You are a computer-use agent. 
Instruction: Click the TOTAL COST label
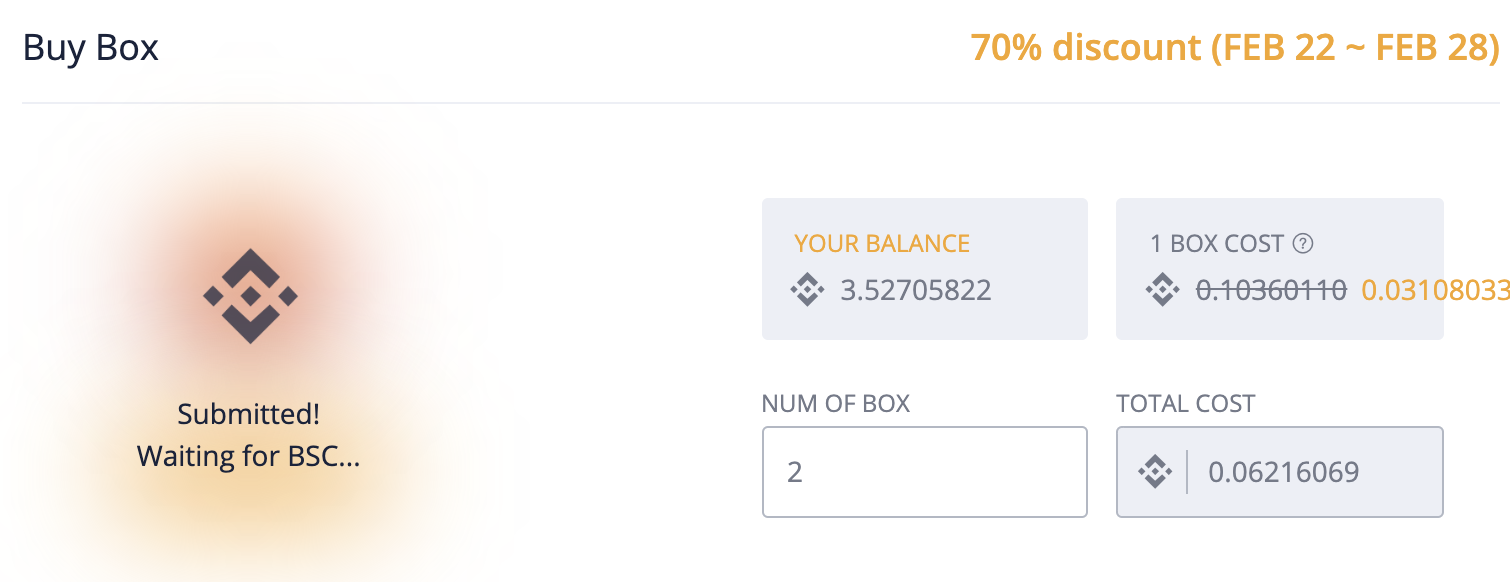coord(1186,404)
